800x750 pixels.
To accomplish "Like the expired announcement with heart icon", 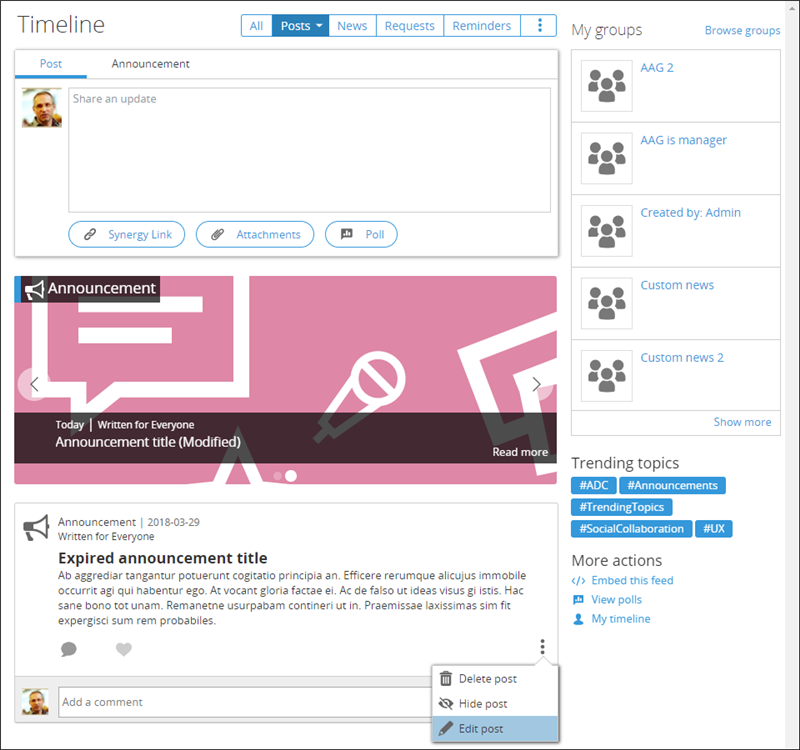I will 124,649.
